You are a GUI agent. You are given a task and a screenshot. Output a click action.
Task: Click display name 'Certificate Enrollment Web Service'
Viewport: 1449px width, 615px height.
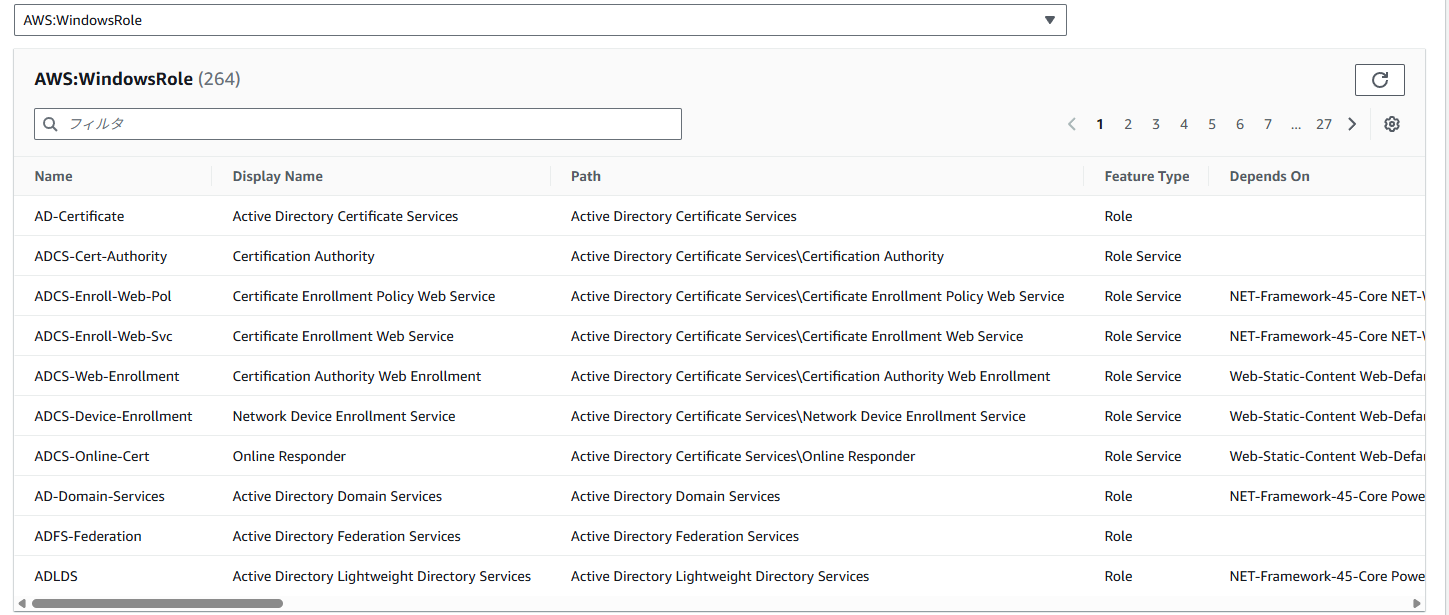(343, 336)
